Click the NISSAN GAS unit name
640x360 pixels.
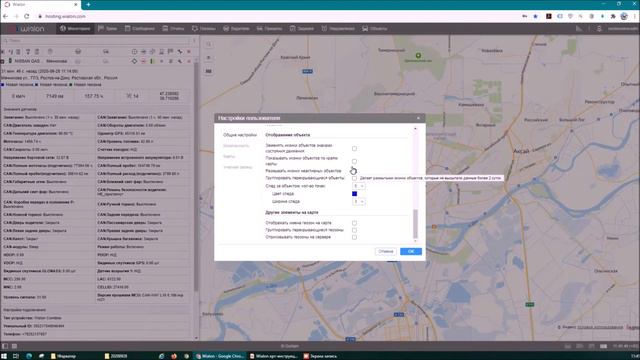tap(27, 61)
